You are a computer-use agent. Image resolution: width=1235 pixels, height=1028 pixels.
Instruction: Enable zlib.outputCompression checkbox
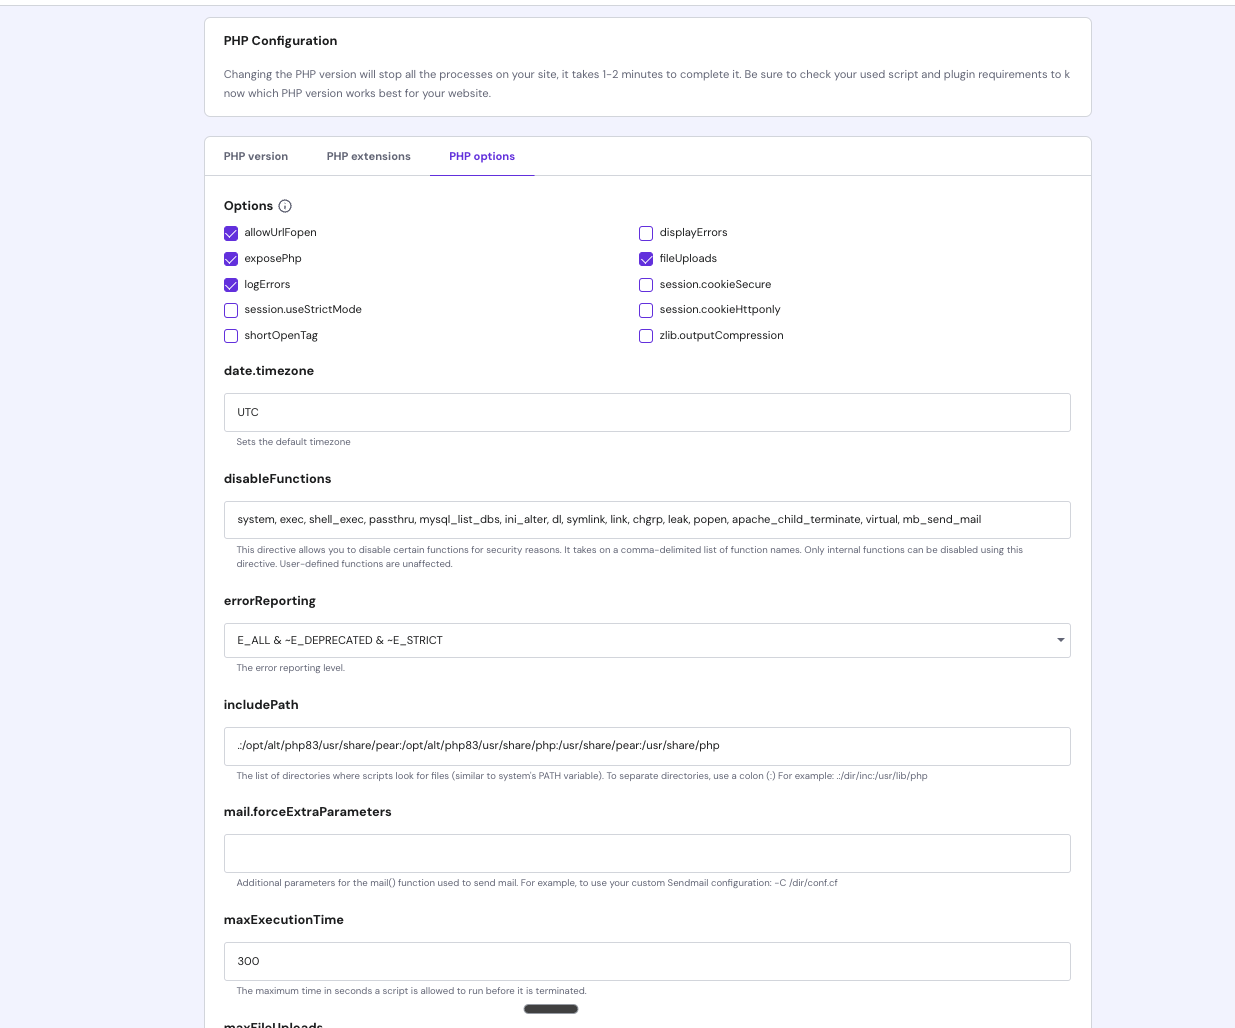pos(646,336)
